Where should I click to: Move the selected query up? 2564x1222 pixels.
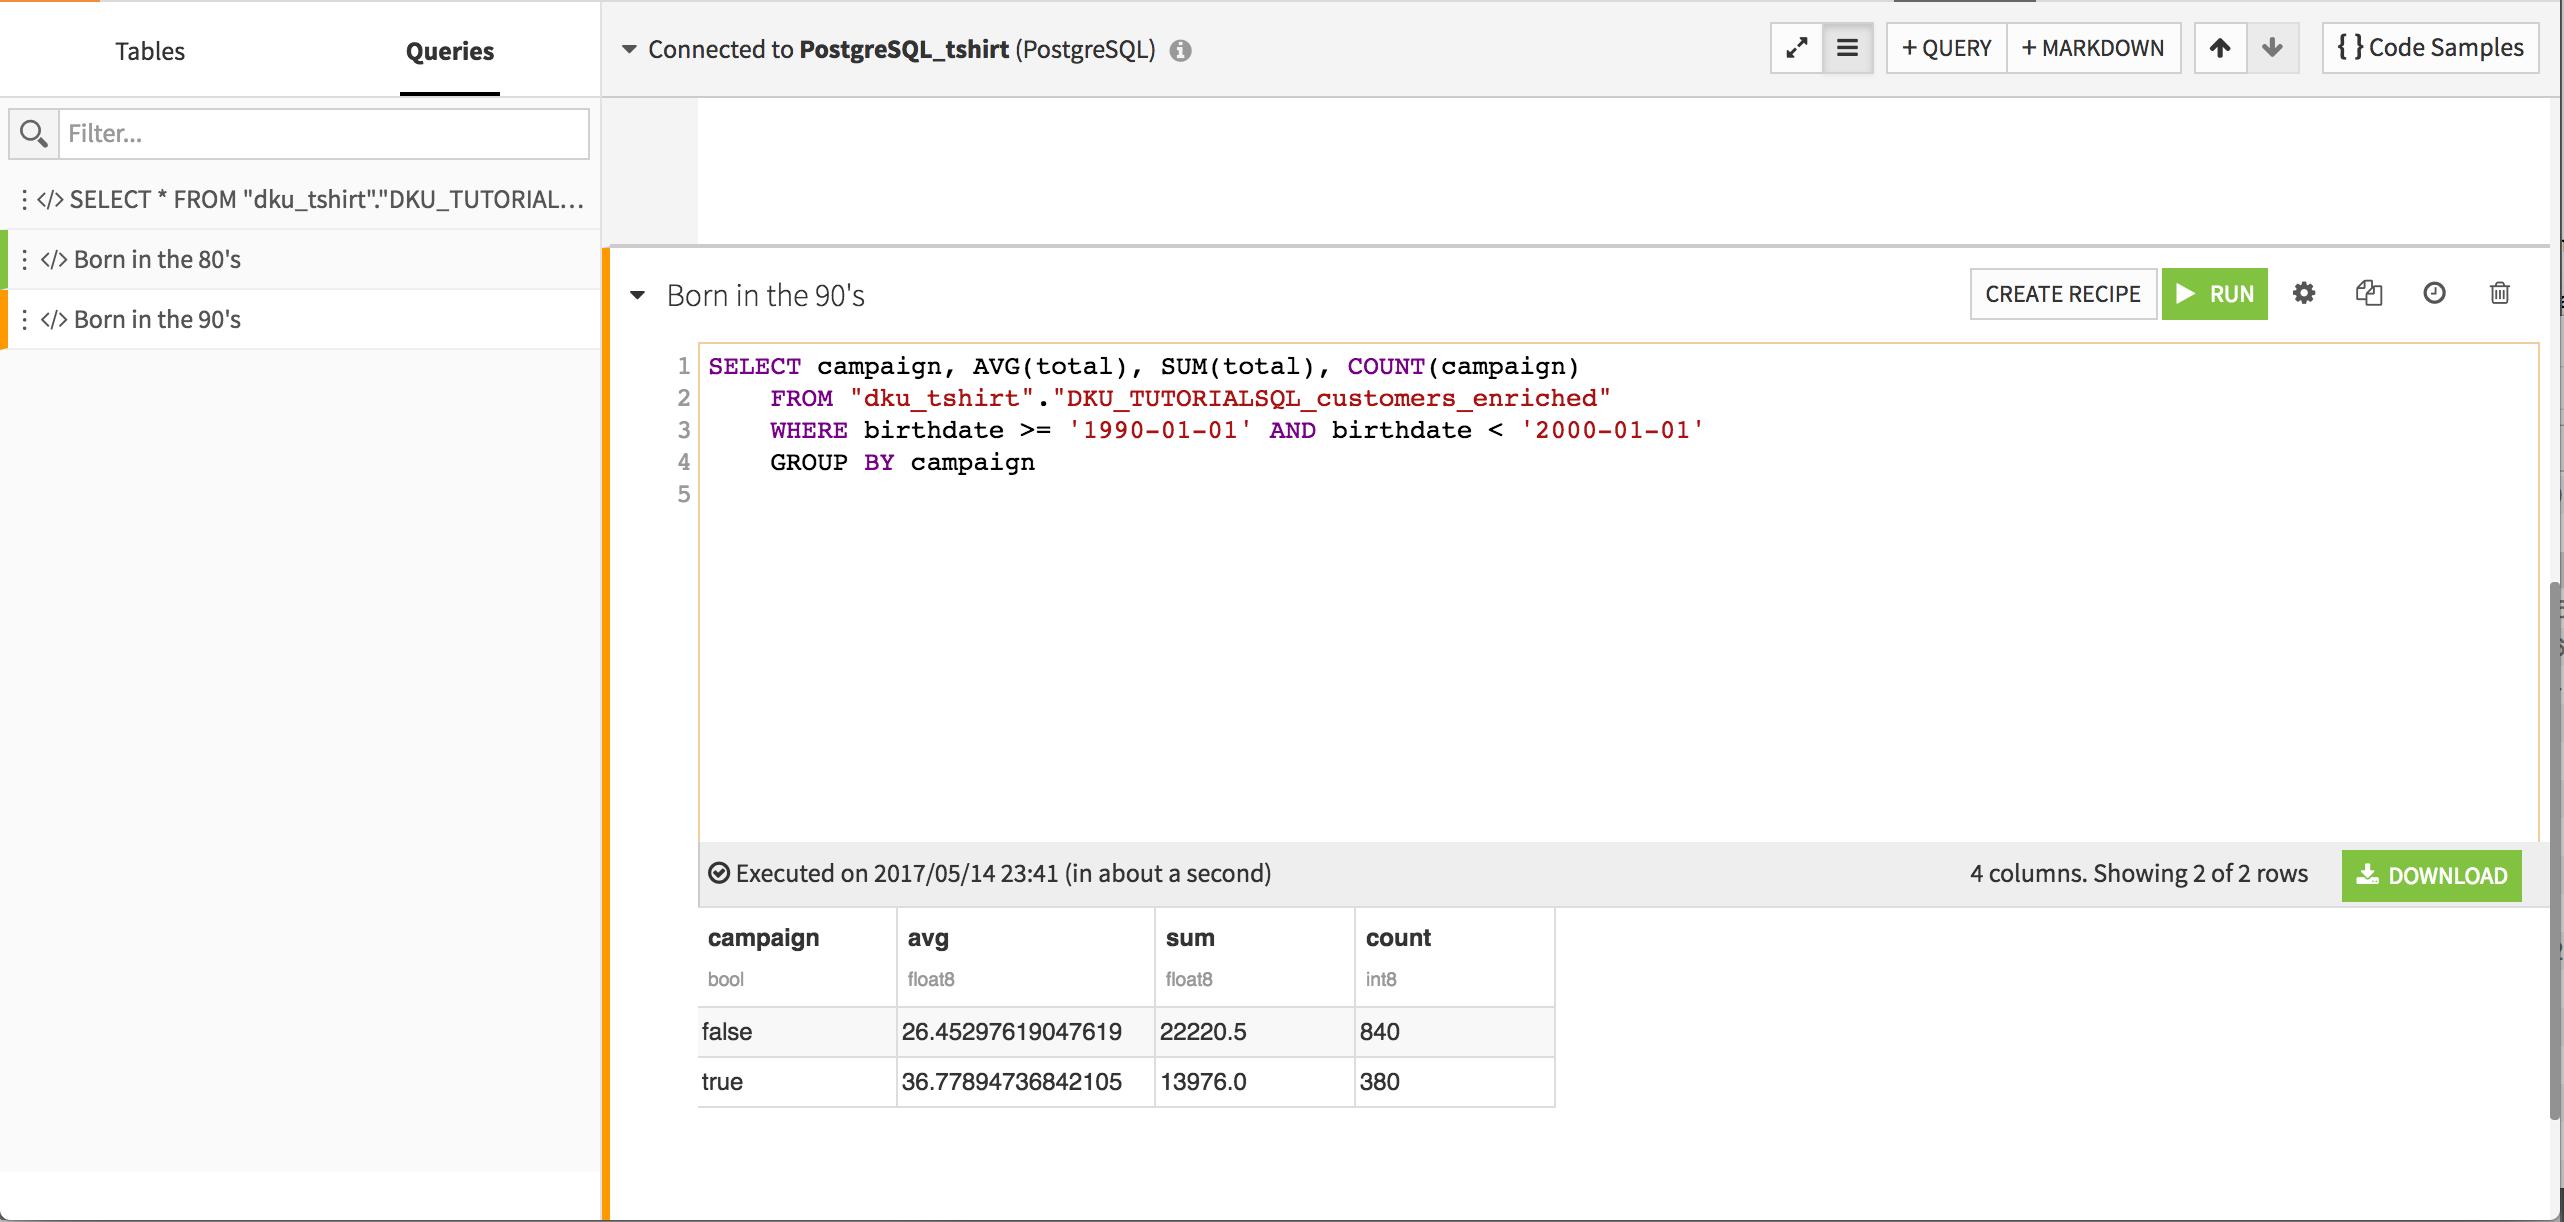[x=2220, y=47]
